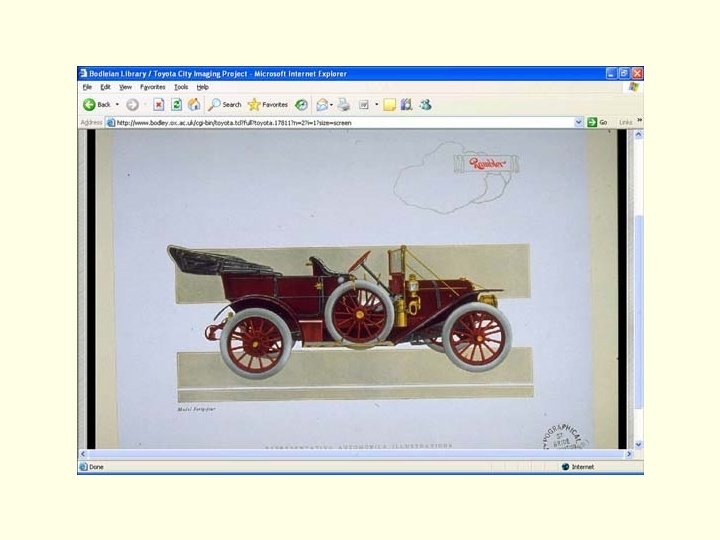Expand the Links toolbar chevron

coord(639,120)
